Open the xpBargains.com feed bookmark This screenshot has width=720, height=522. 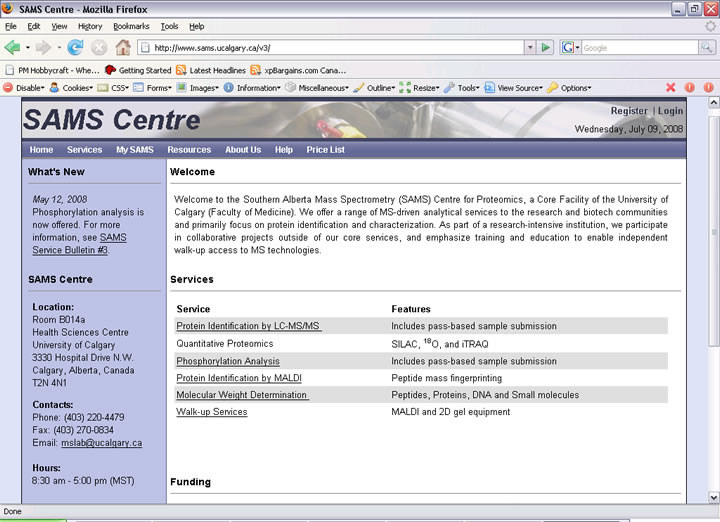(x=298, y=70)
